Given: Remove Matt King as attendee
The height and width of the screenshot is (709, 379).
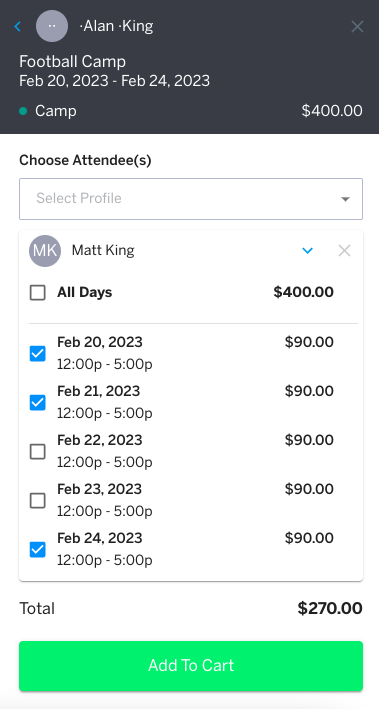Looking at the screenshot, I should tap(345, 251).
